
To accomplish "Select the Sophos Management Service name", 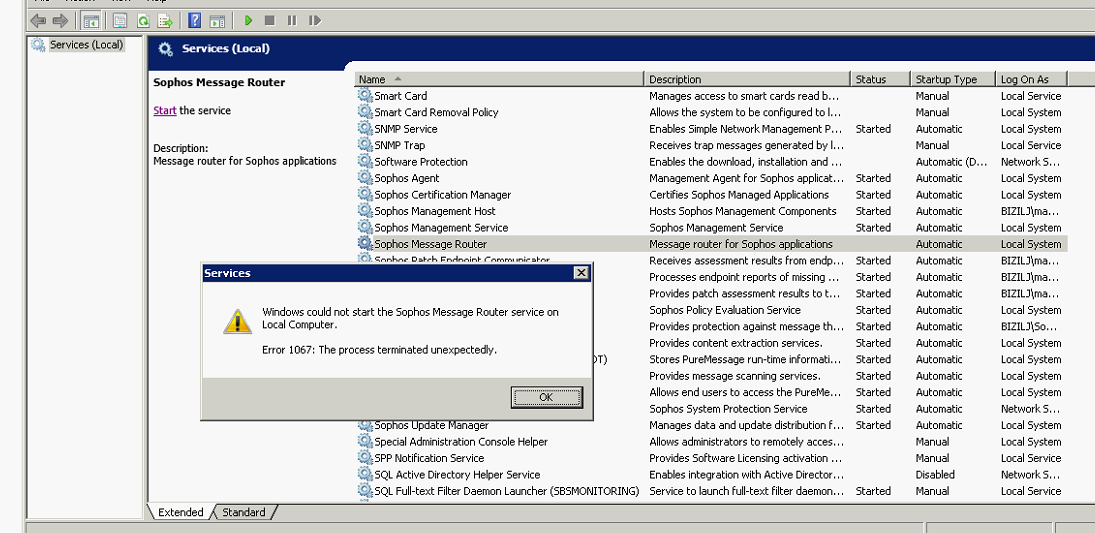I will [x=441, y=228].
